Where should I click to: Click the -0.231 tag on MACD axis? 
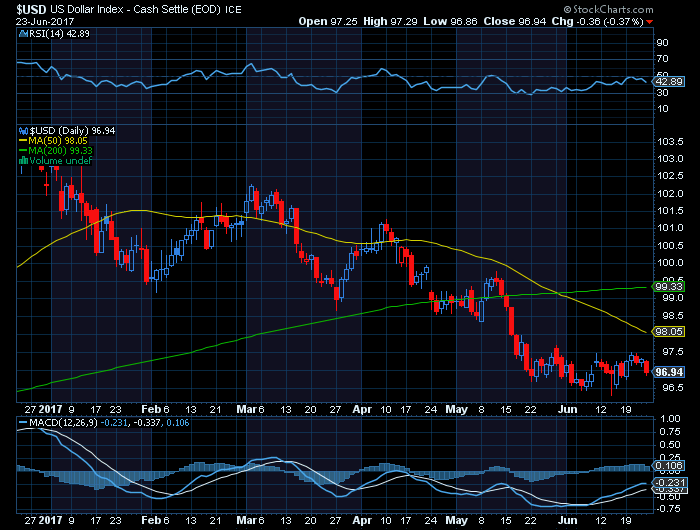[668, 483]
